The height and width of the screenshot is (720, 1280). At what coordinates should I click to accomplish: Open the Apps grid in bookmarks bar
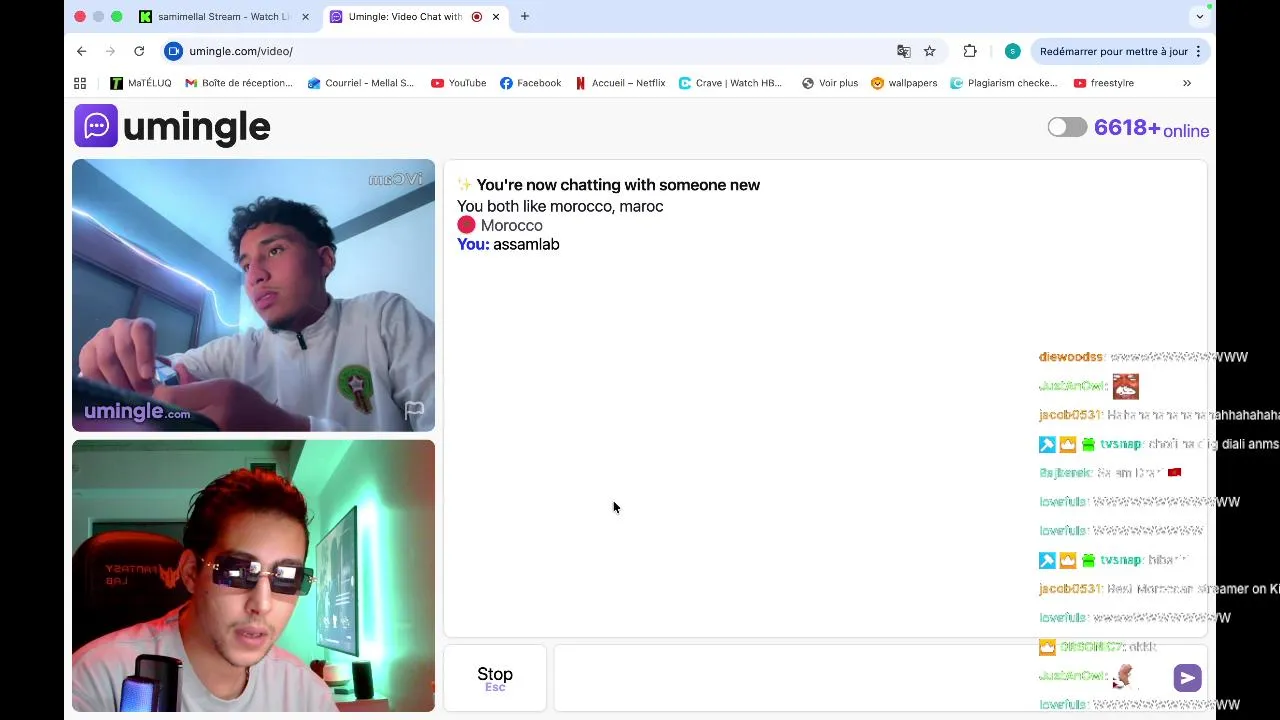coord(80,83)
